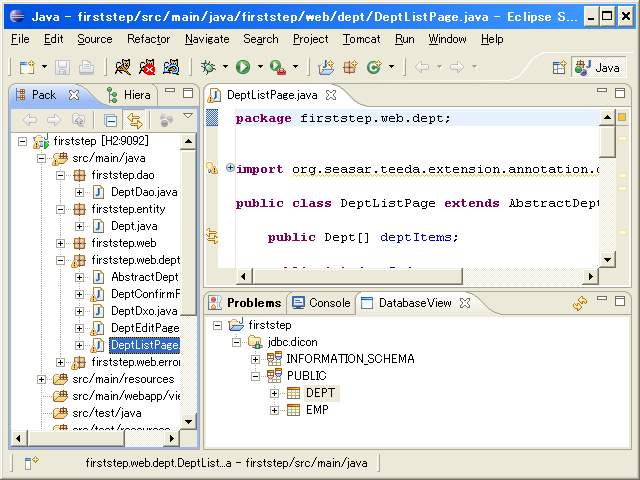Collapse the PUBLIC schema node
Viewport: 640px width, 480px height.
(256, 376)
